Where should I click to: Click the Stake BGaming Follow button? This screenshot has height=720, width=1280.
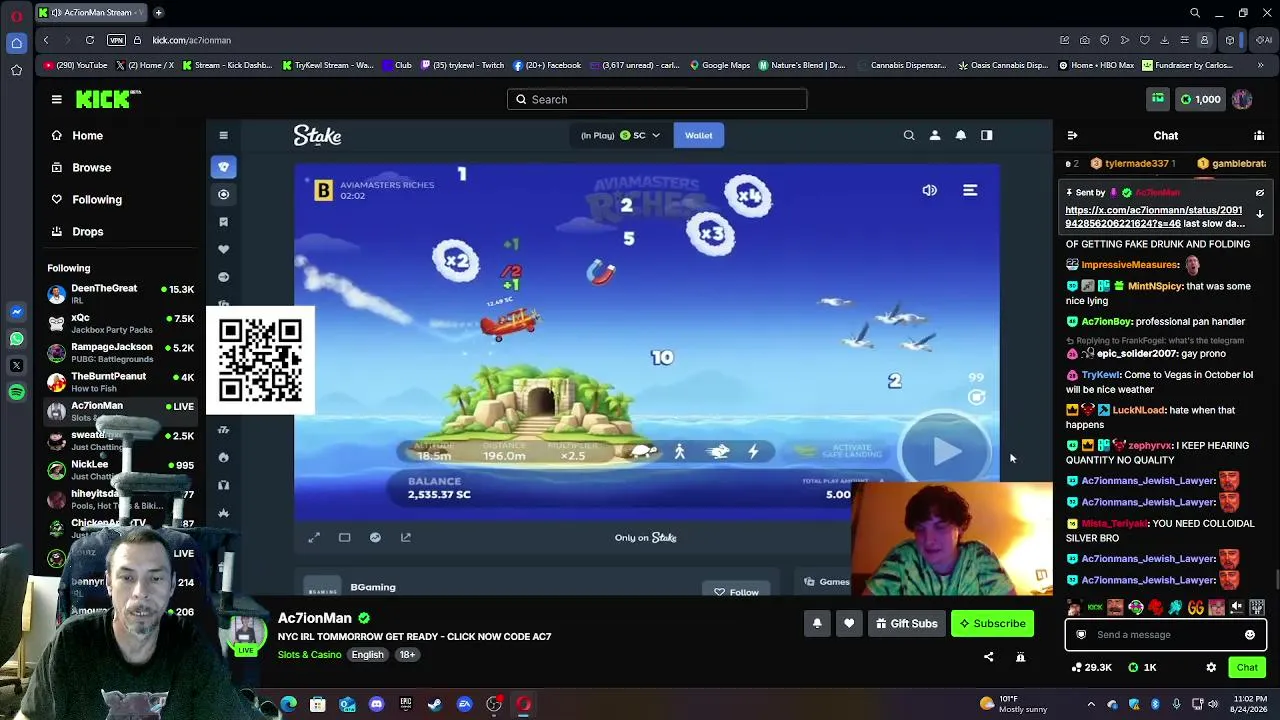[x=737, y=592]
